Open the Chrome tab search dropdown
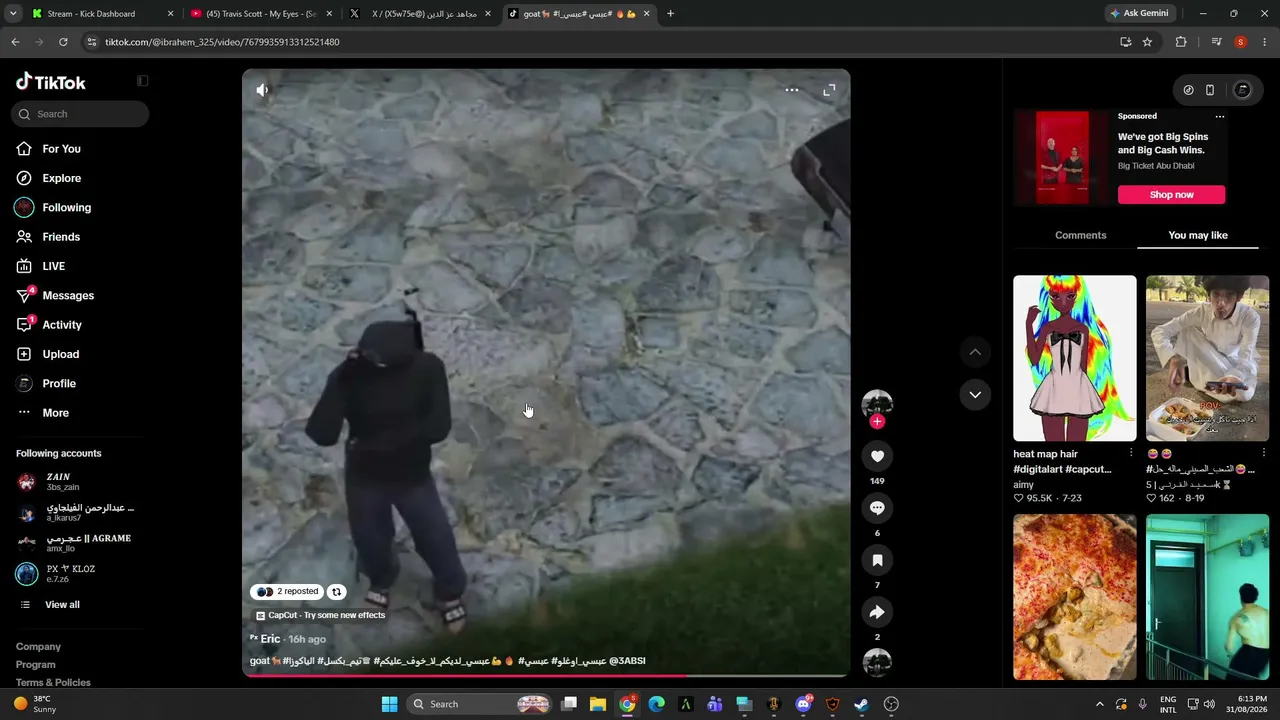The height and width of the screenshot is (720, 1280). (x=13, y=14)
